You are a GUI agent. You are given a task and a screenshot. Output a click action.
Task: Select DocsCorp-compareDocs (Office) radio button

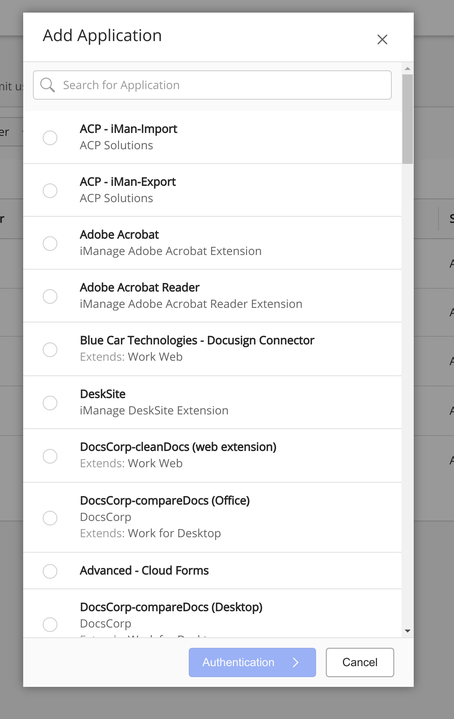[50, 518]
